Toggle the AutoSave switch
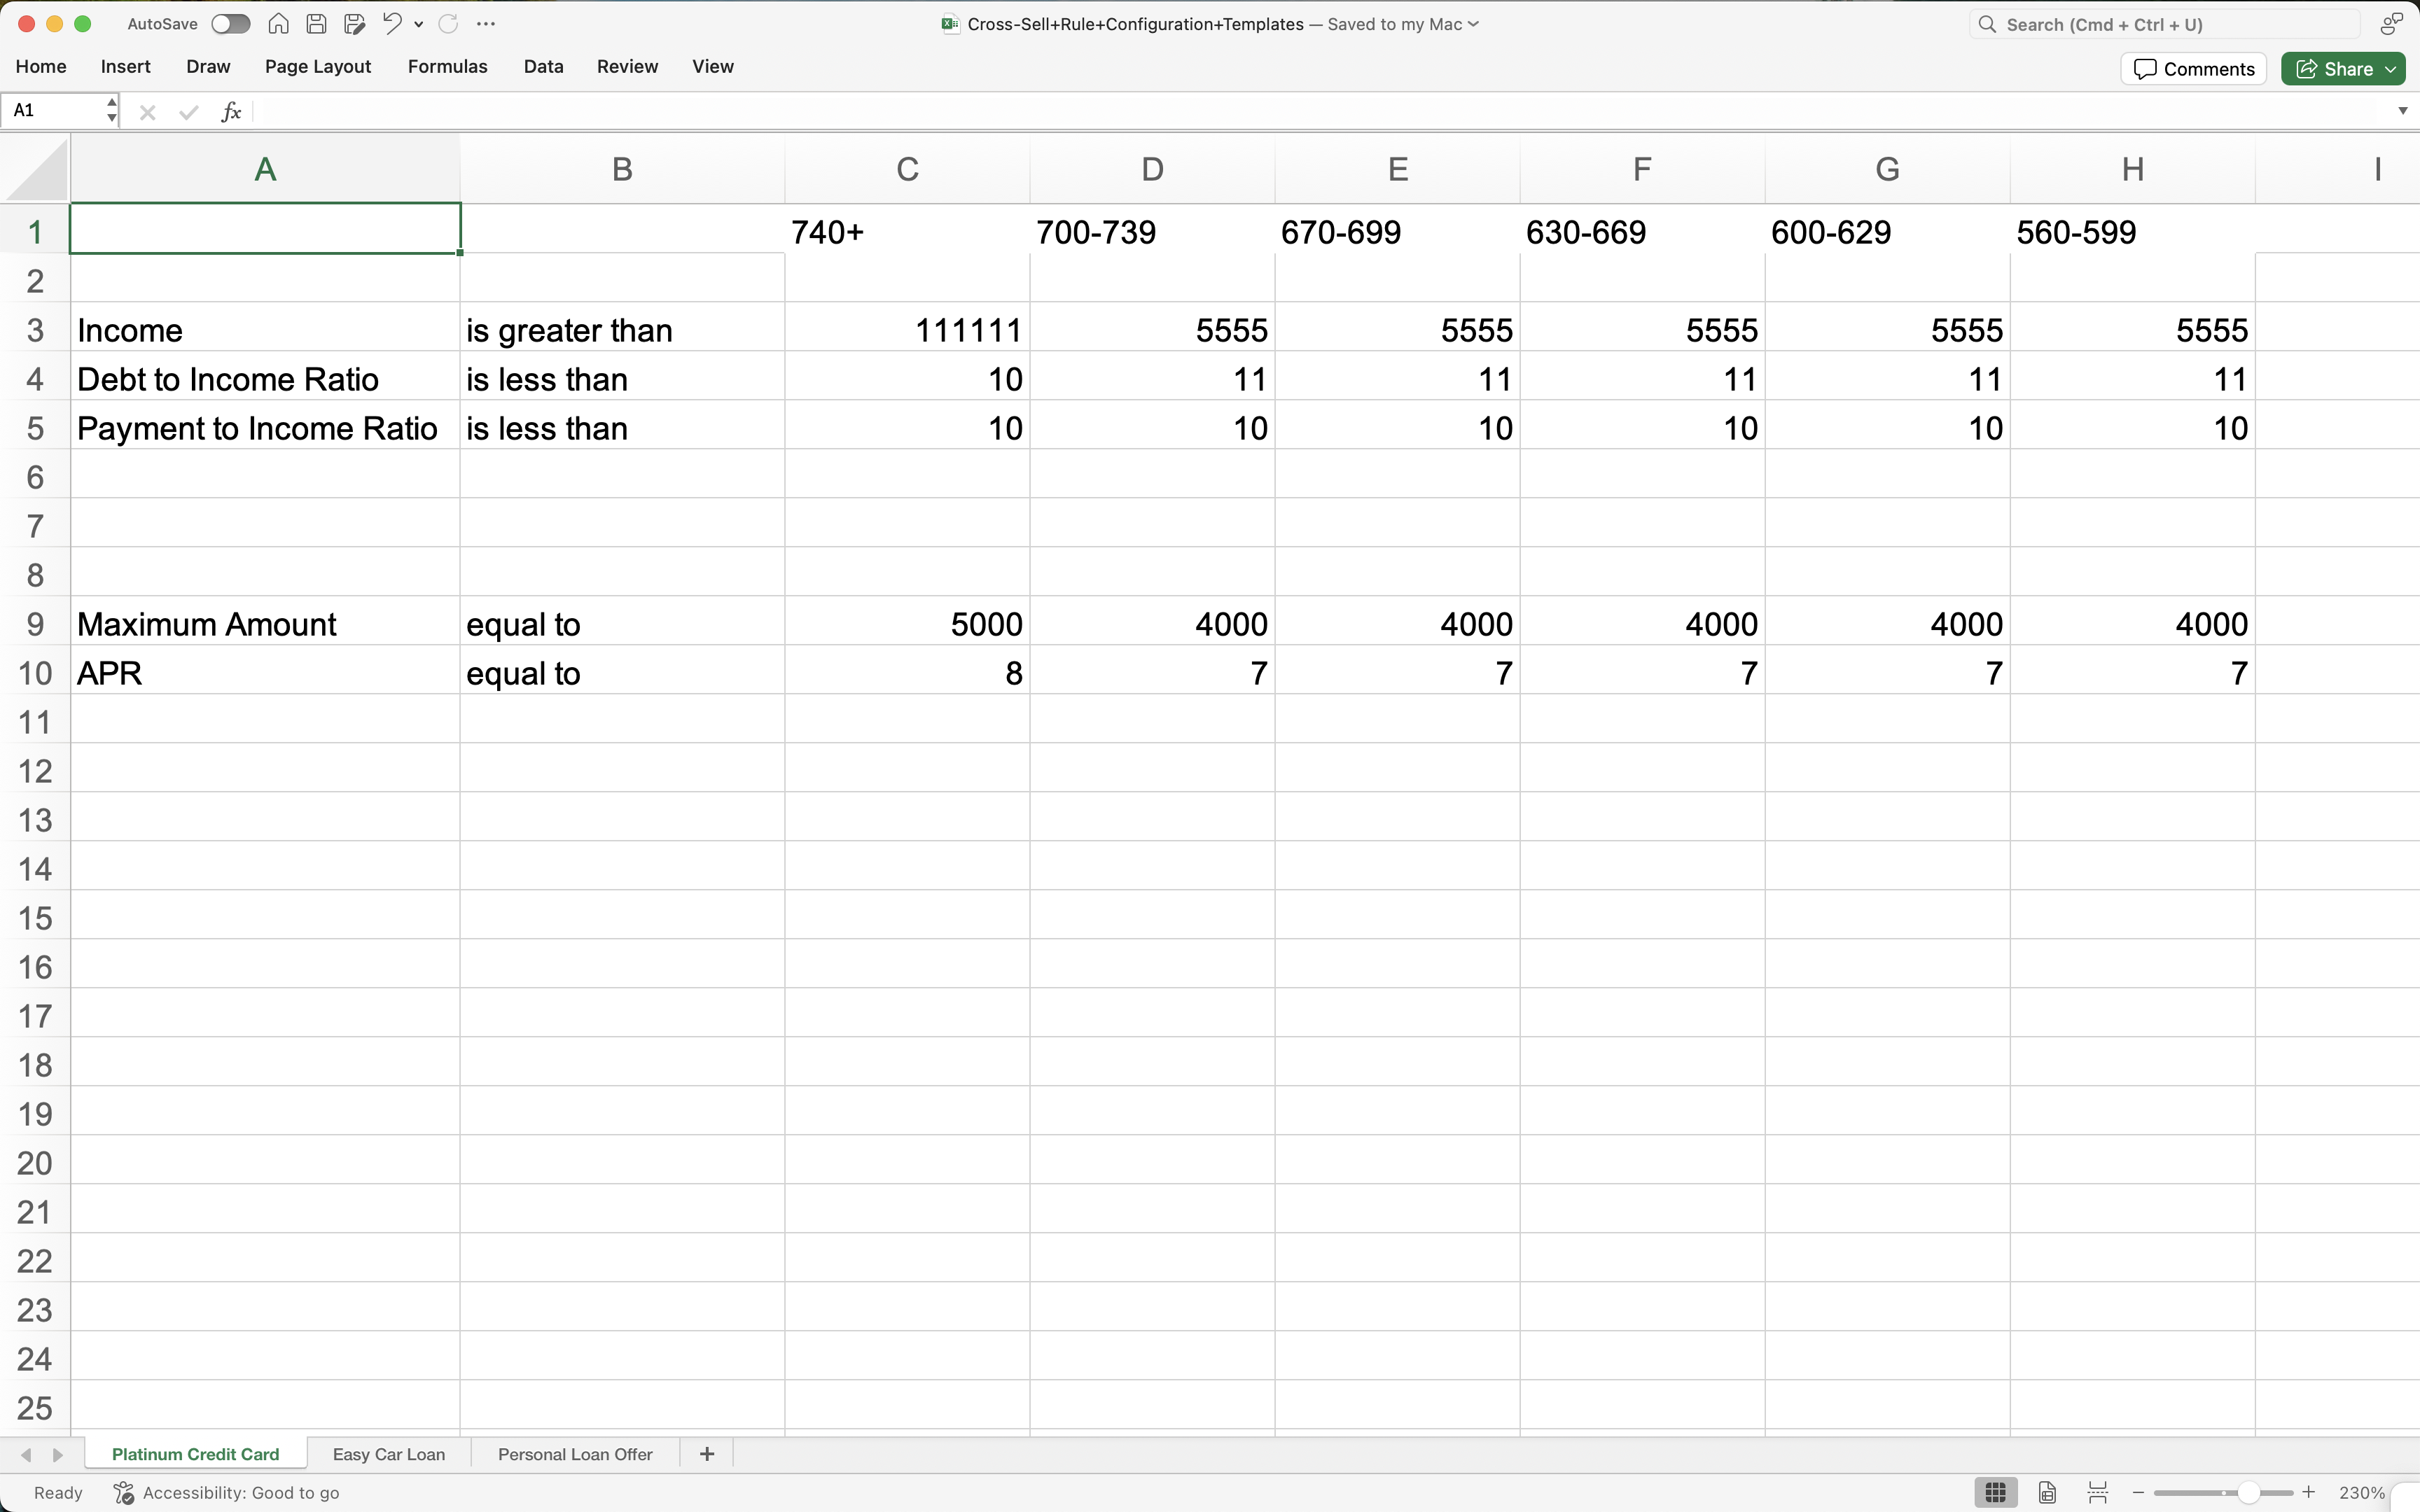2420x1512 pixels. pyautogui.click(x=231, y=24)
